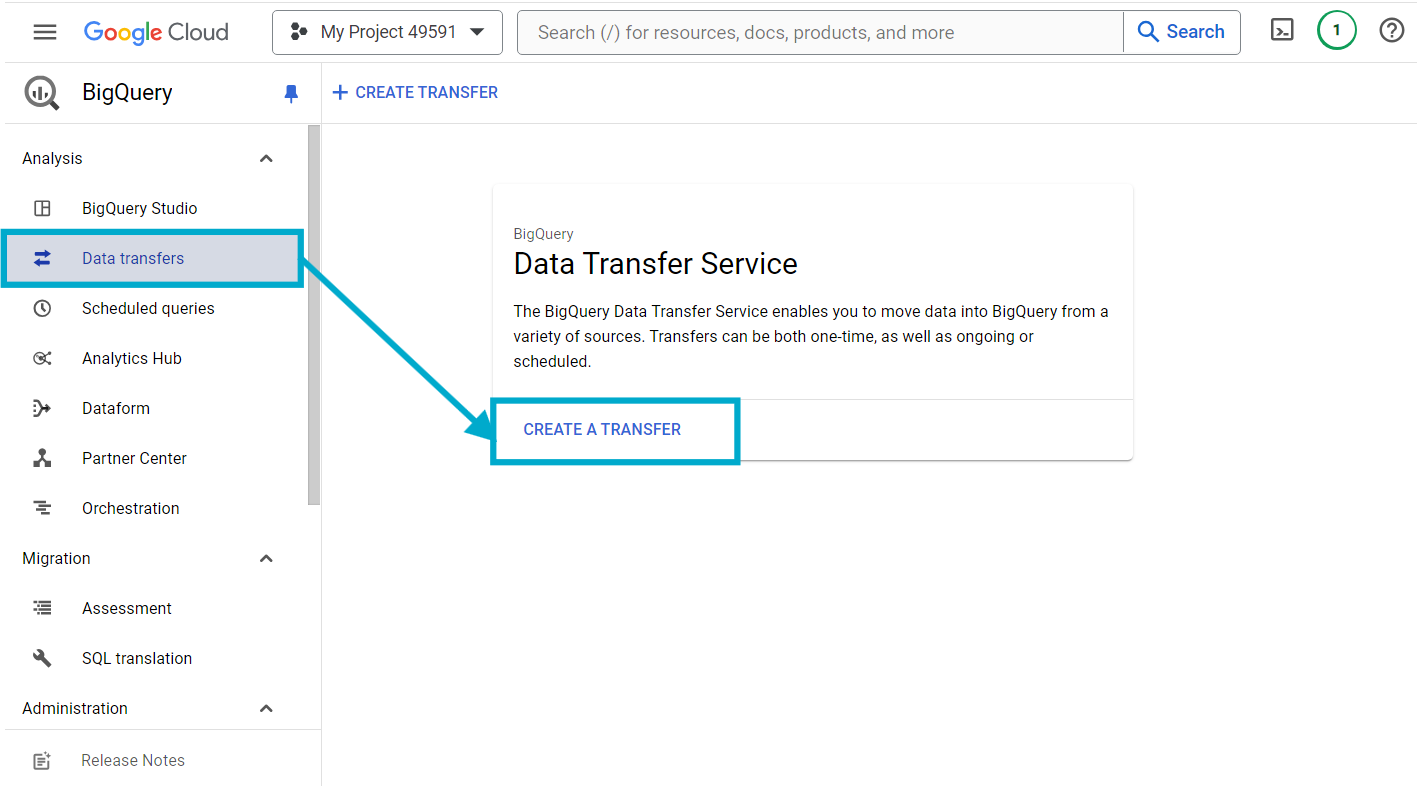The width and height of the screenshot is (1417, 786).
Task: Activate Cloud Shell terminal icon
Action: point(1282,31)
